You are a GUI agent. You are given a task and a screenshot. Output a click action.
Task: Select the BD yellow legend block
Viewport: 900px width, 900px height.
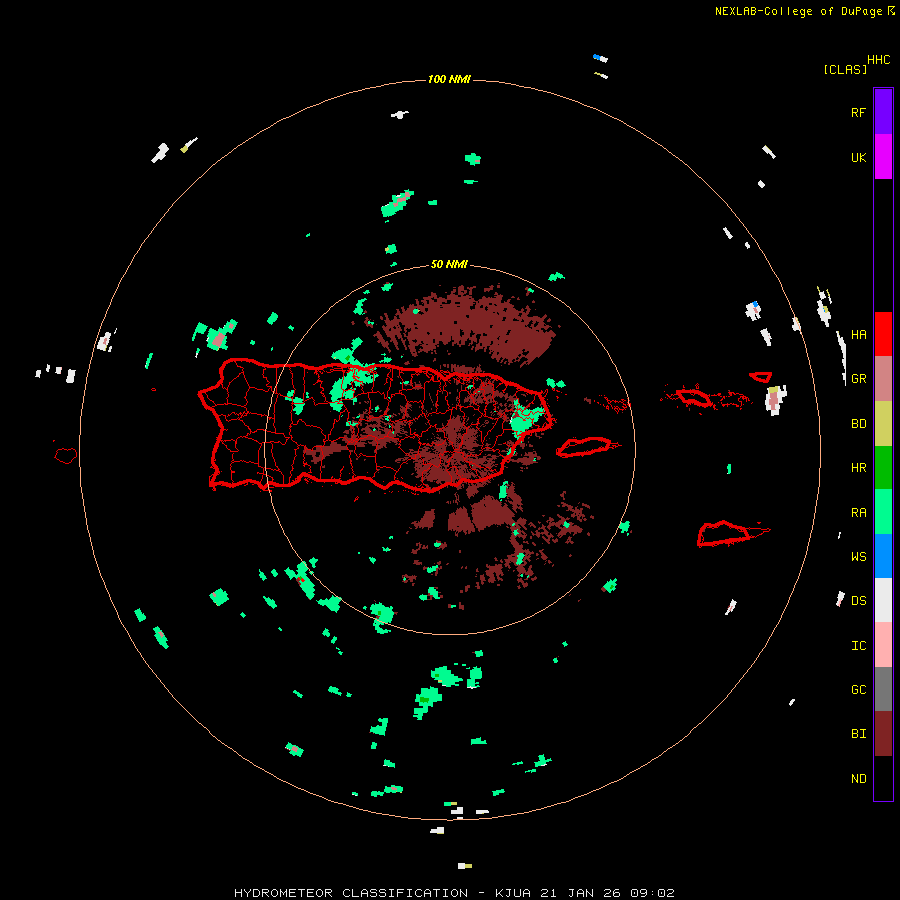pyautogui.click(x=883, y=424)
